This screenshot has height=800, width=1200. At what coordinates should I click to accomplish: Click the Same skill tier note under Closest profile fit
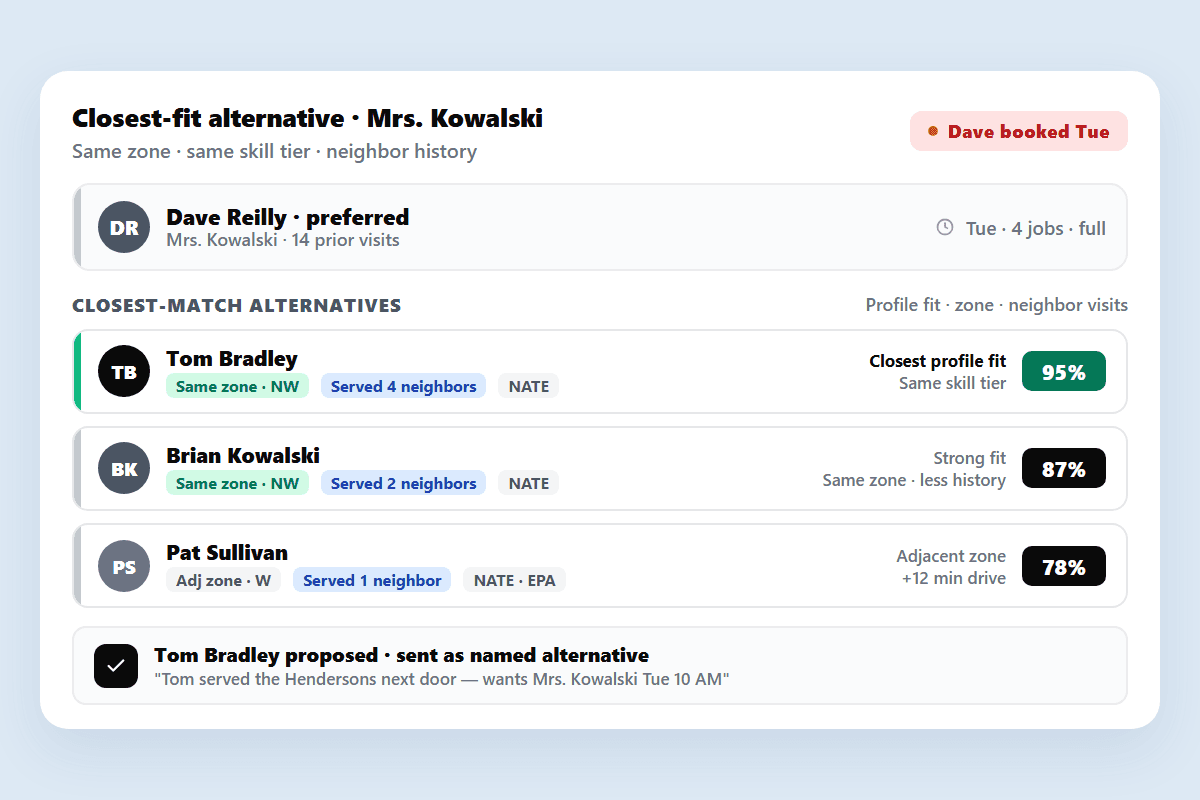(952, 383)
